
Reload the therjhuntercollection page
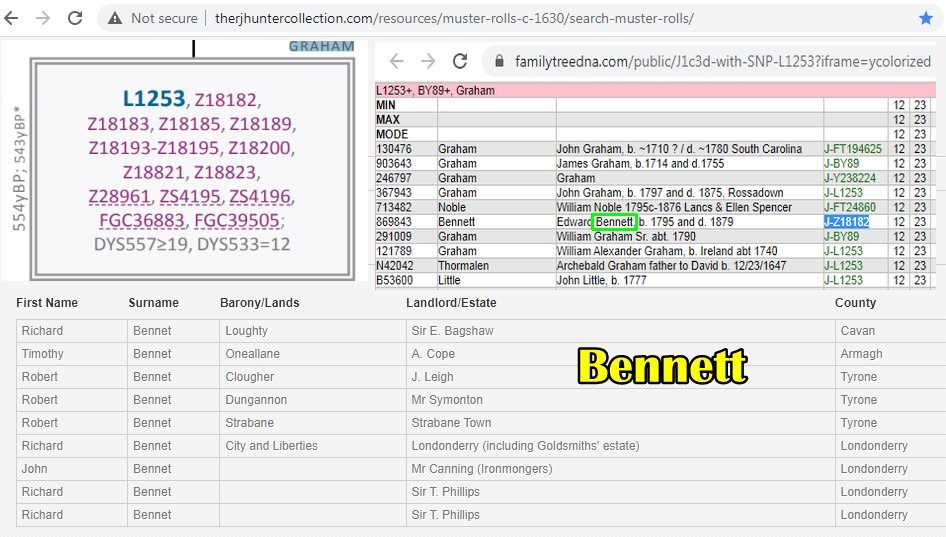tap(75, 18)
